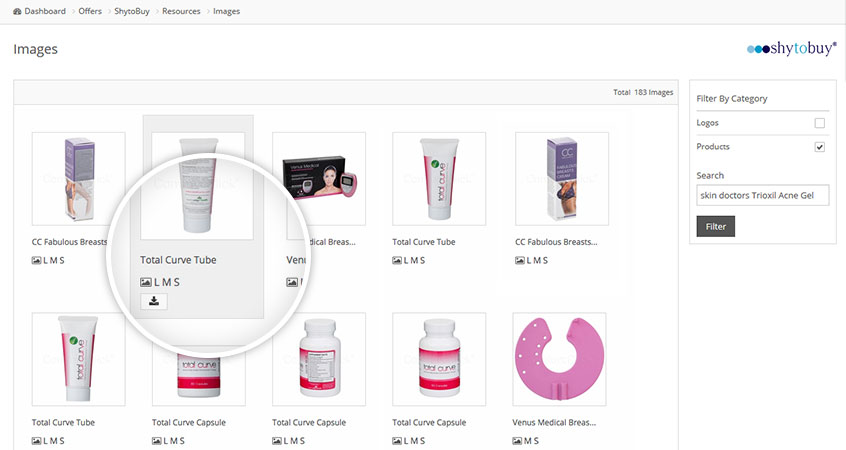
Task: Select size M in magnified Total Curve Tube card
Action: (167, 282)
